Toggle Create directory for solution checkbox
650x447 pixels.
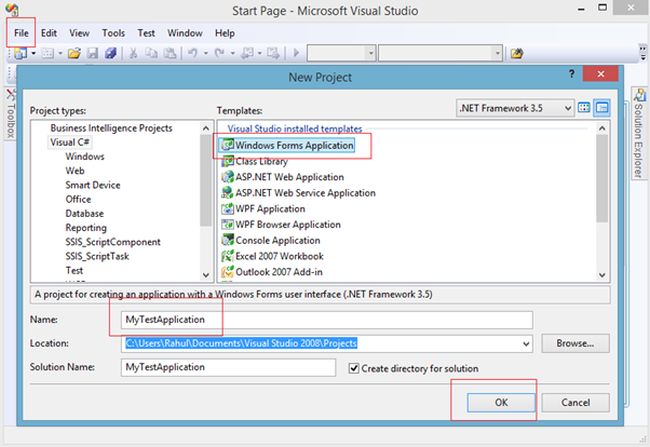pos(354,368)
